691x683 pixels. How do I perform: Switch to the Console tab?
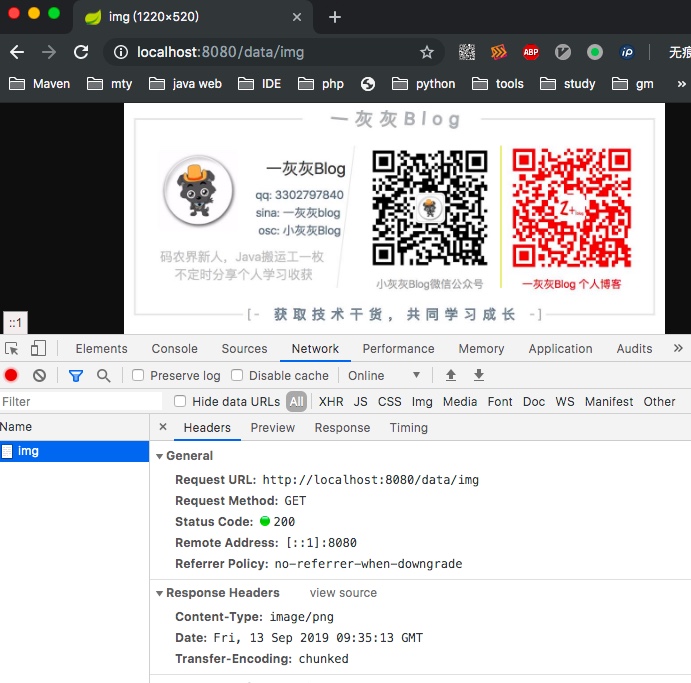(x=174, y=349)
